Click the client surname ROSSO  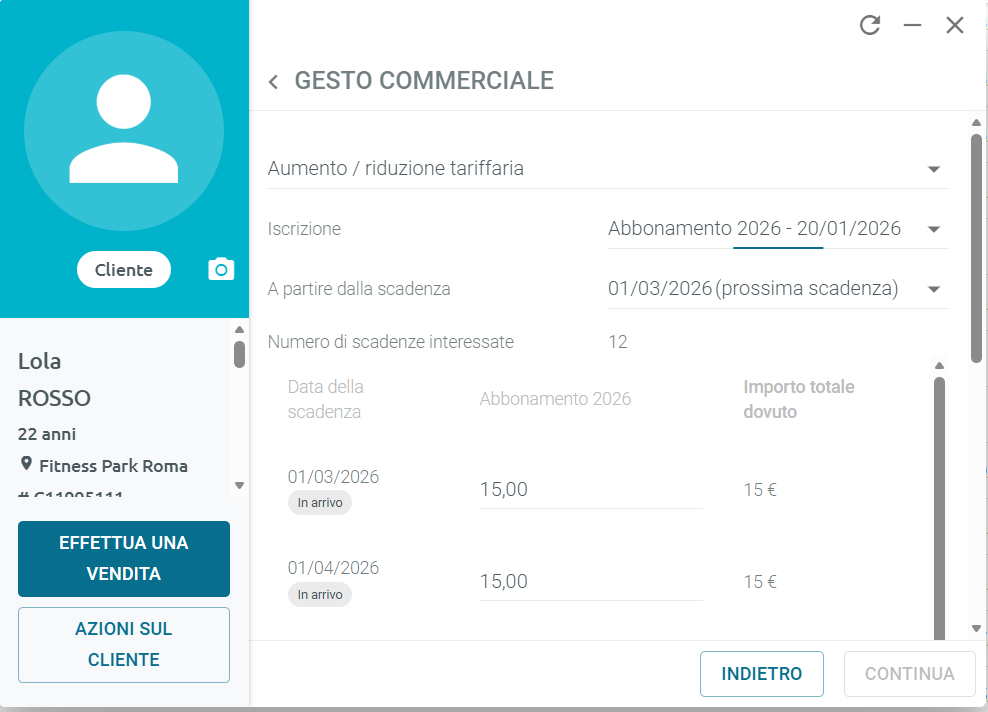54,398
